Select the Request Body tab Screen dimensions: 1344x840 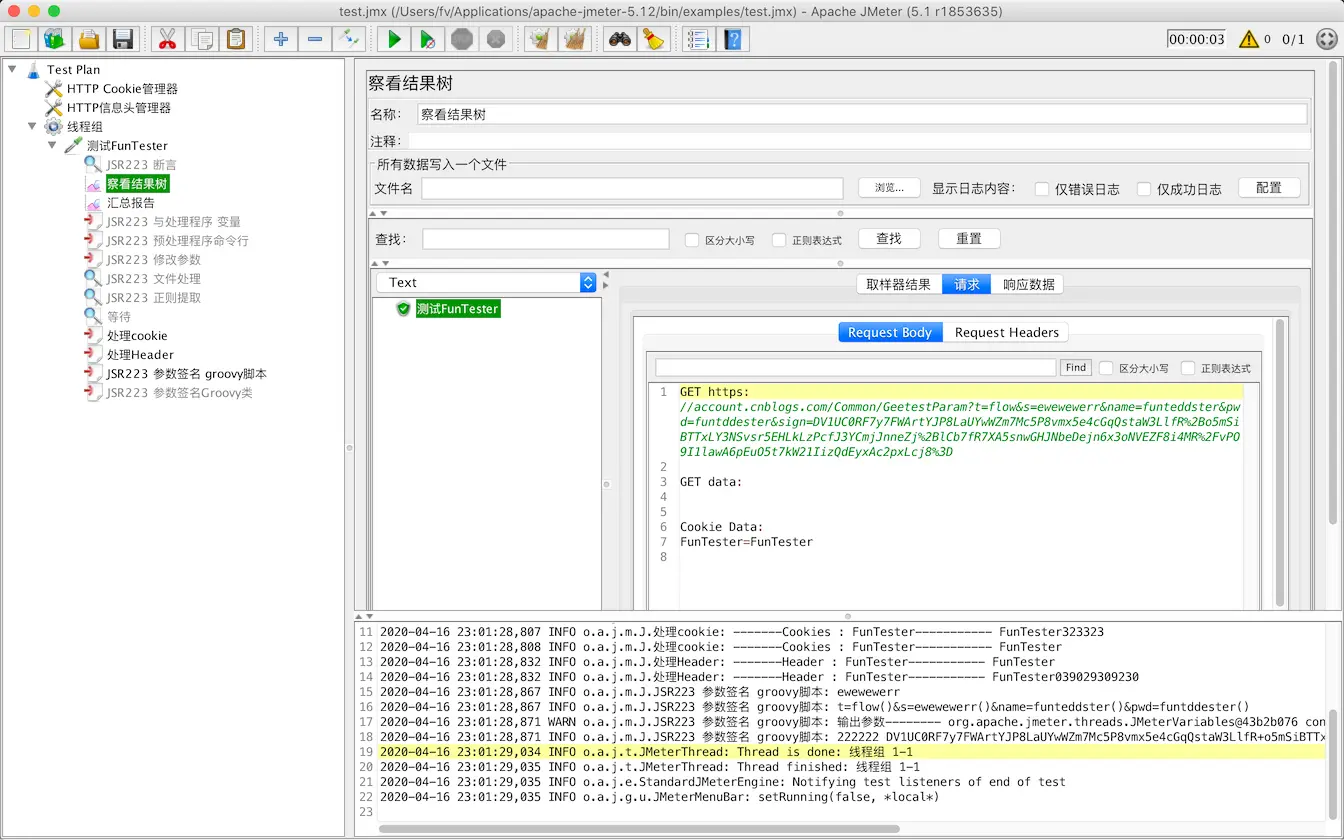[890, 332]
